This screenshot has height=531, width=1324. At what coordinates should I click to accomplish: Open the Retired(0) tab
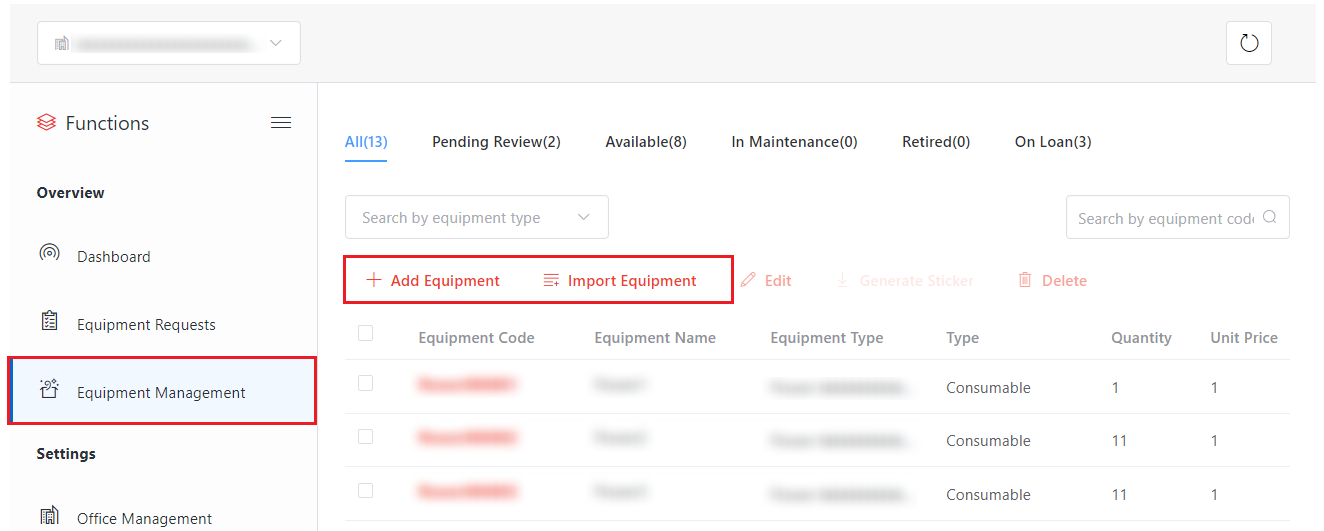click(x=936, y=142)
